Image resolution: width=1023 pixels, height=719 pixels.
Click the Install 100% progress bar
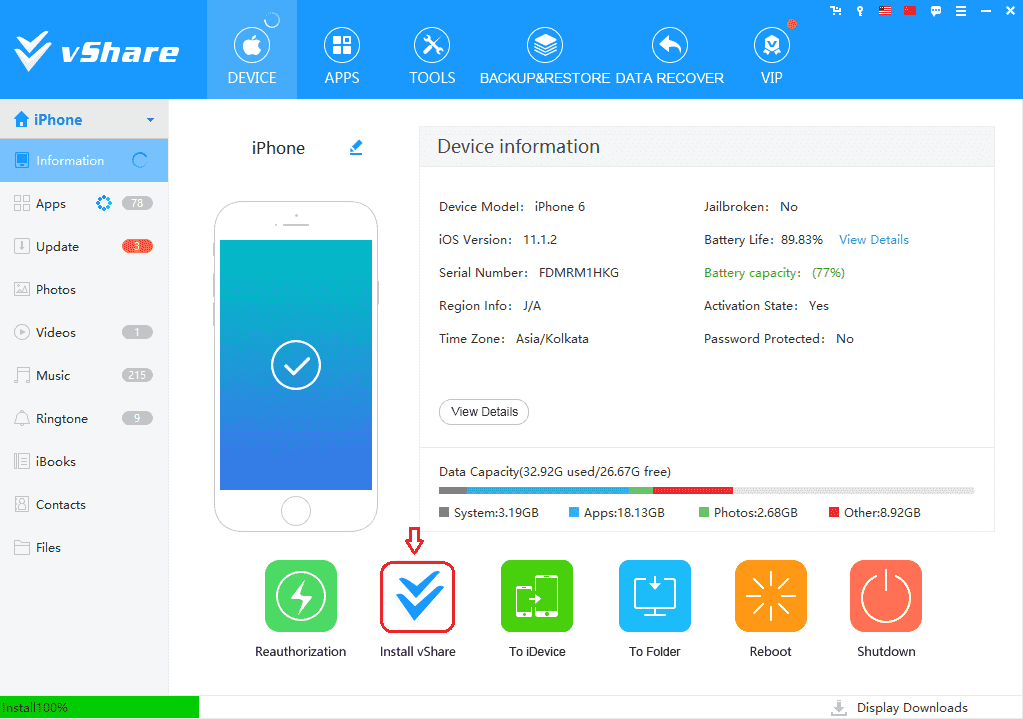pos(99,707)
